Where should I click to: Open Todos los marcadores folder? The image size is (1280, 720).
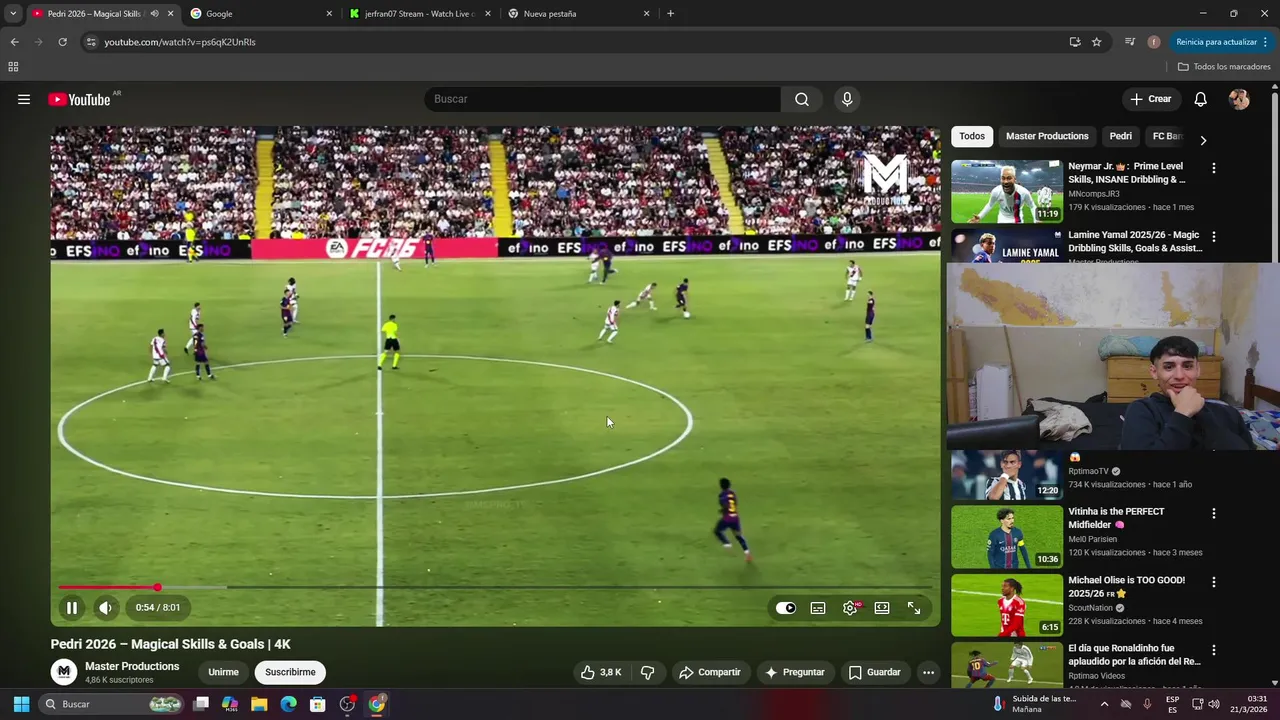[1224, 67]
